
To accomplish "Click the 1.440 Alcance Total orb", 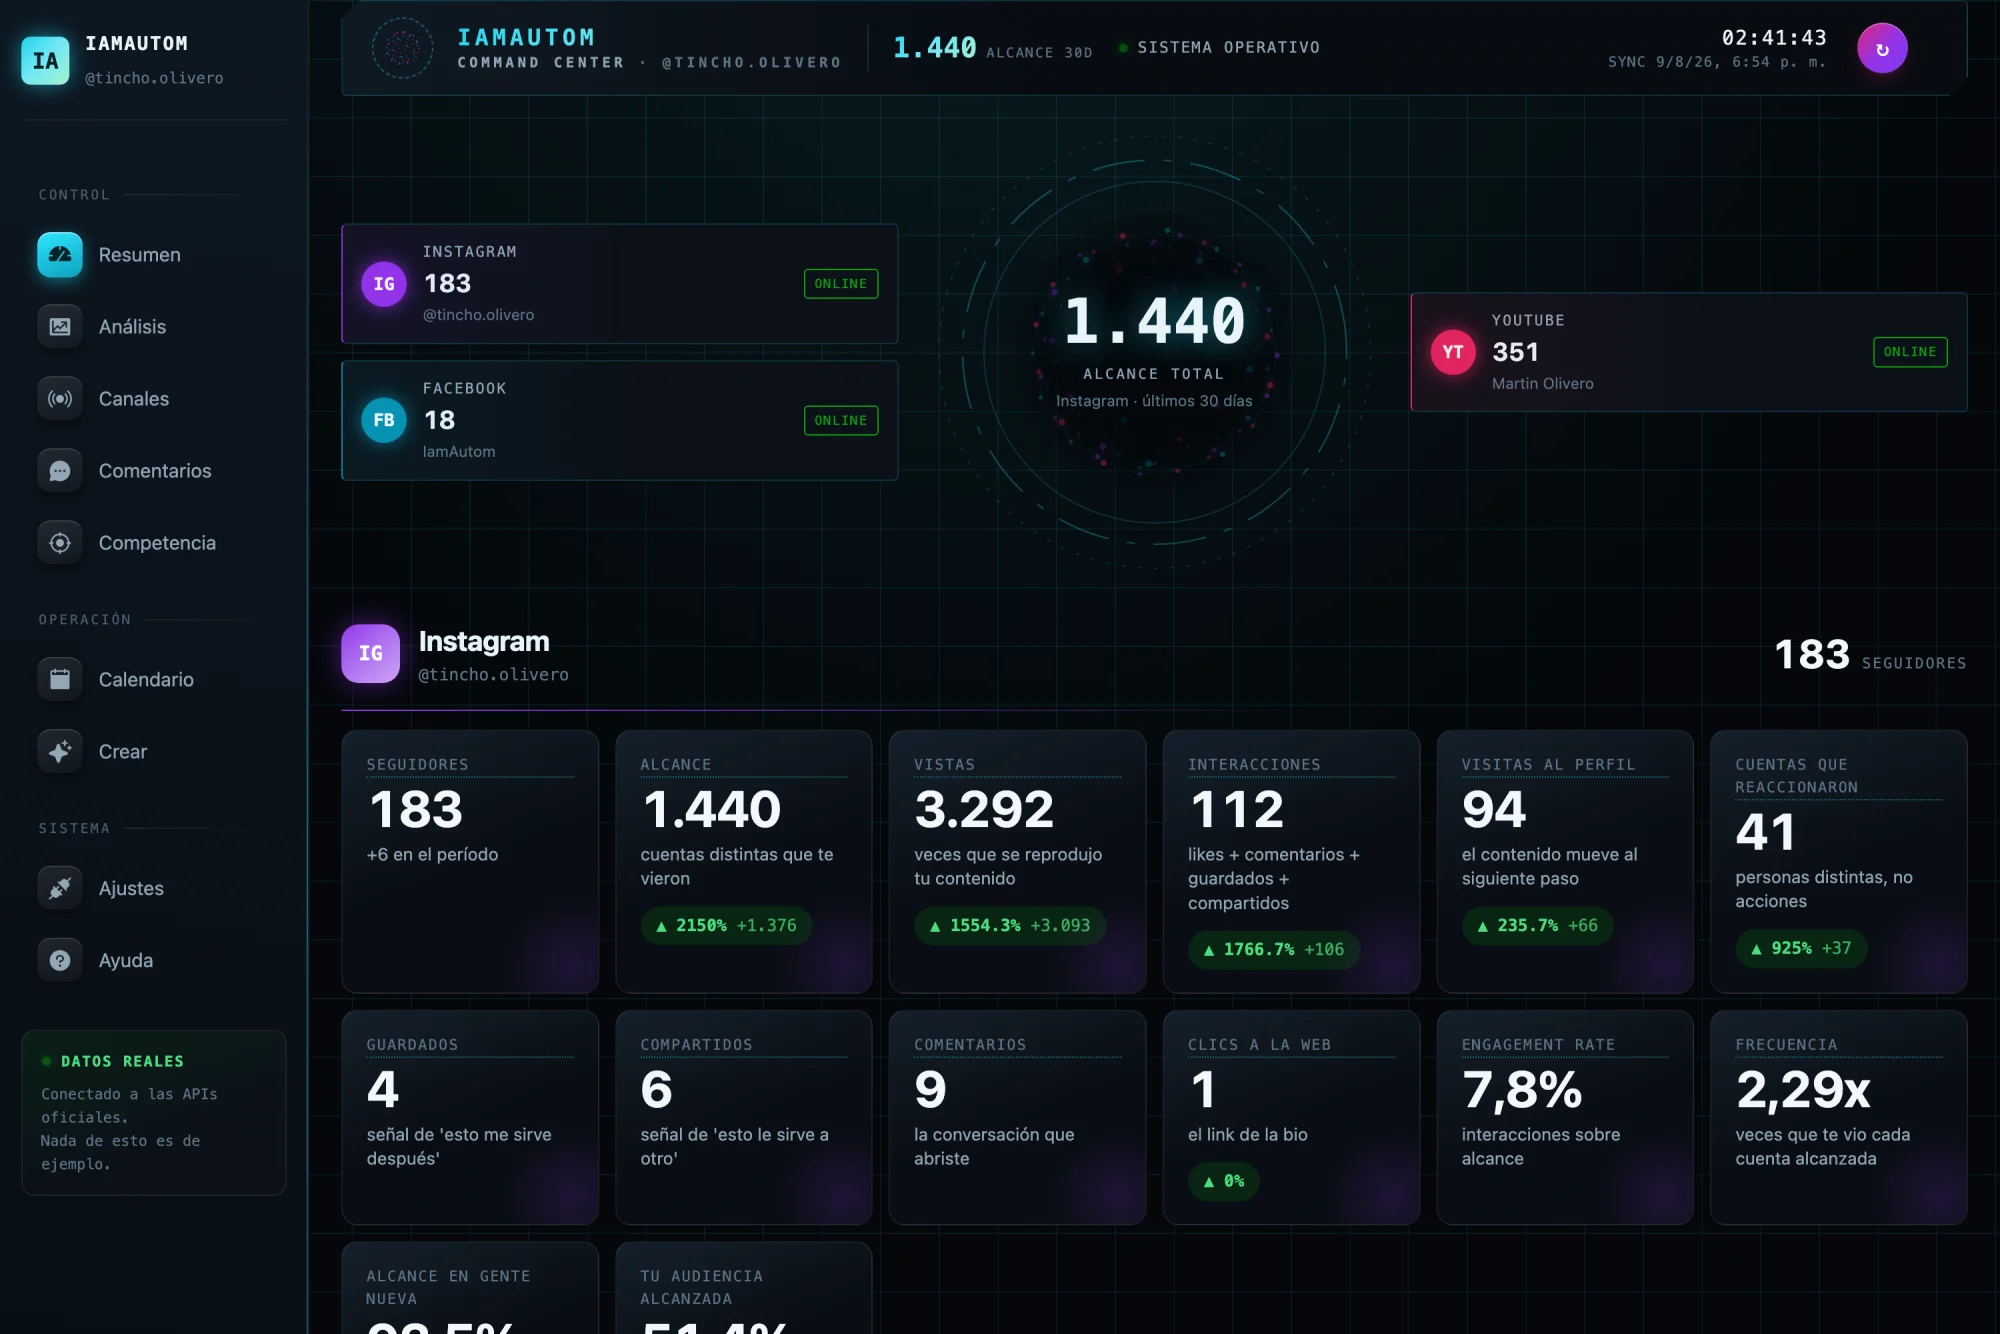I will pos(1154,352).
